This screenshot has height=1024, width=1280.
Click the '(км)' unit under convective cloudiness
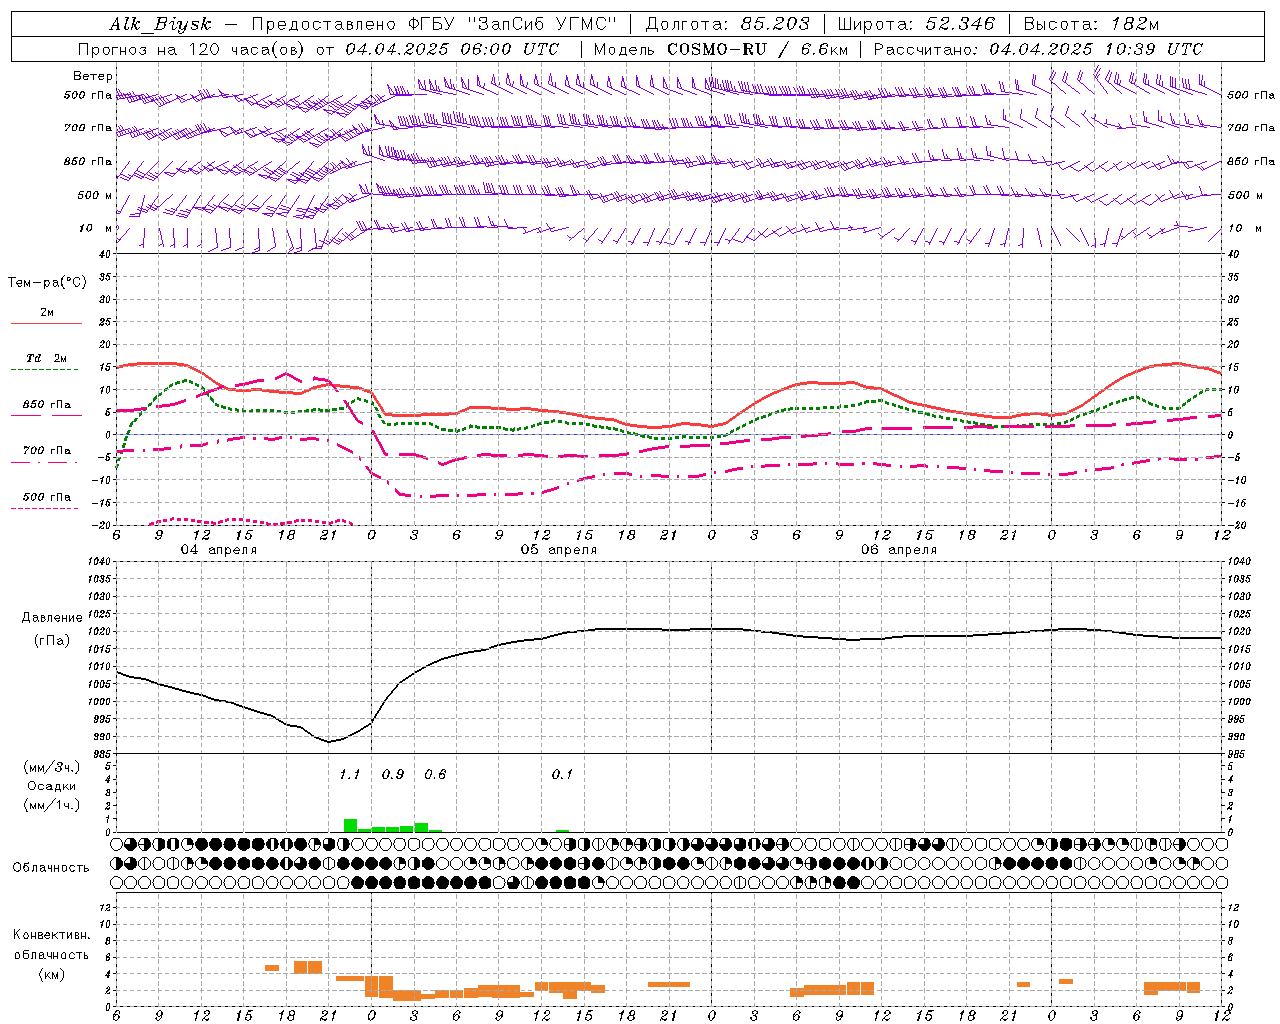[x=52, y=974]
